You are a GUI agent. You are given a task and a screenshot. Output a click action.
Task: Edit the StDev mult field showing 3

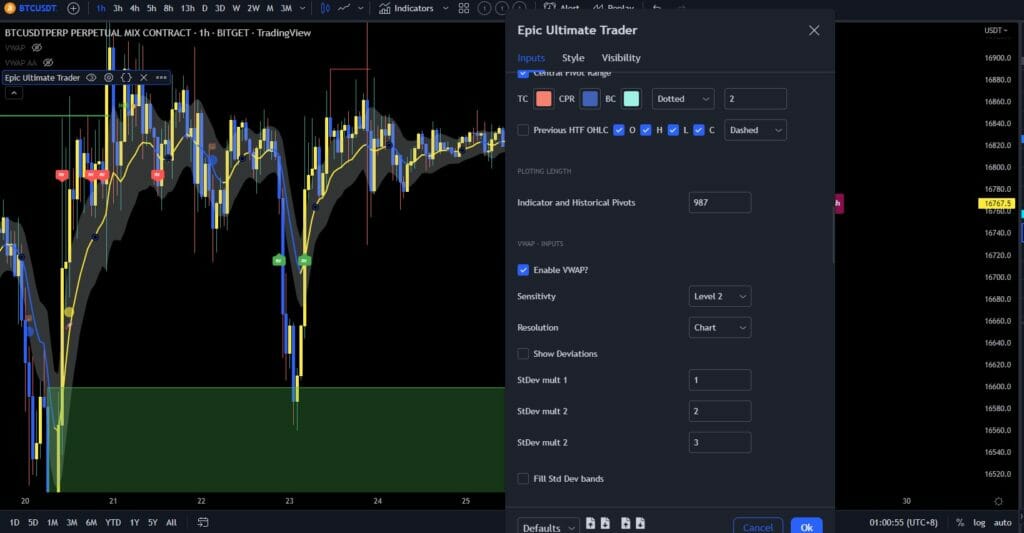point(720,443)
